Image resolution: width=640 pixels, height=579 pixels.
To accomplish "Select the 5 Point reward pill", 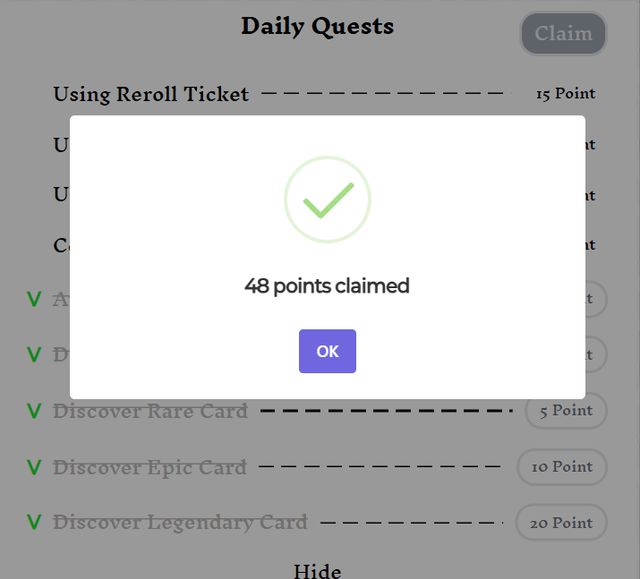I will click(566, 411).
